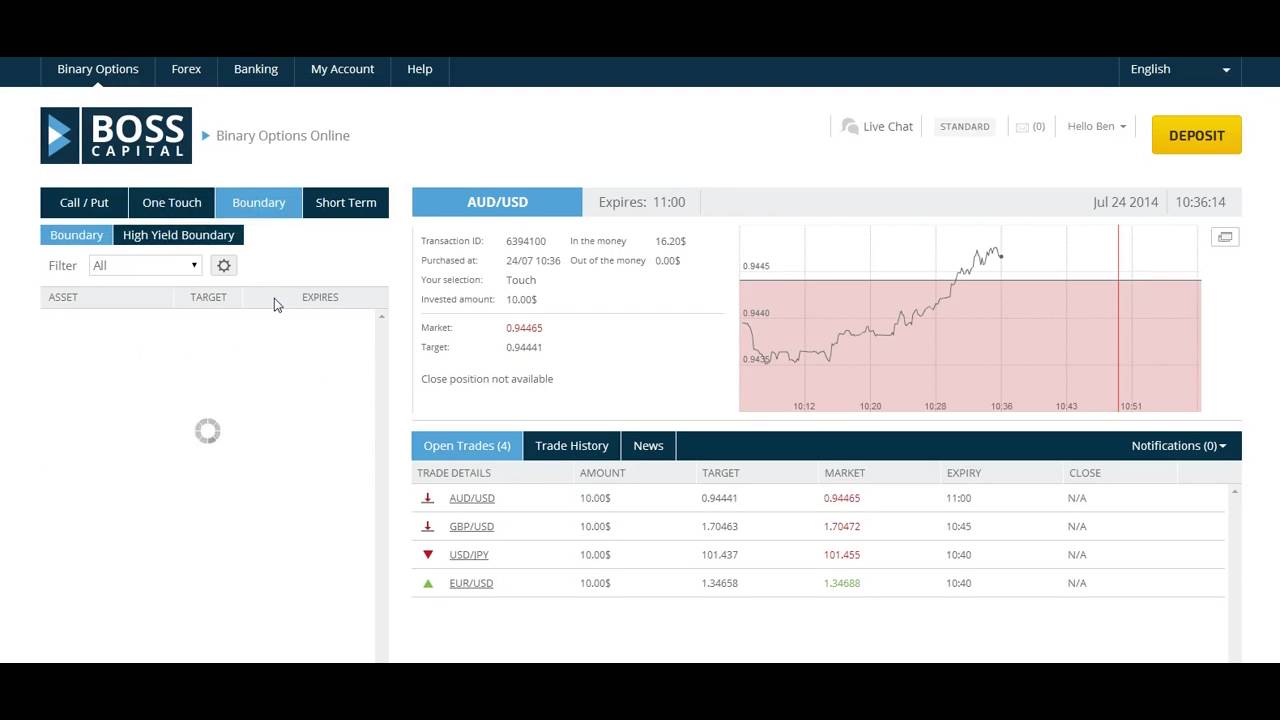
Task: Click the Live Chat speech bubble icon
Action: (x=850, y=126)
